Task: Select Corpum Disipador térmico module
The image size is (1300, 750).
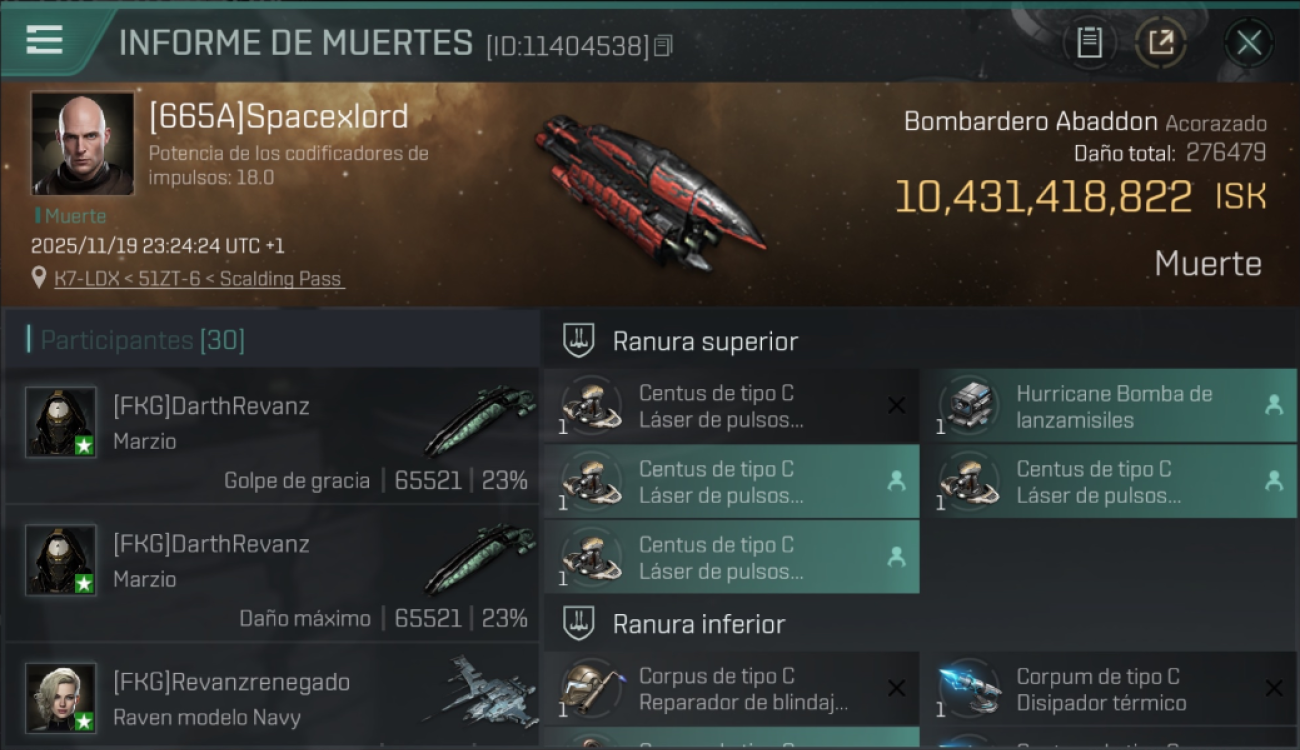Action: (1109, 689)
